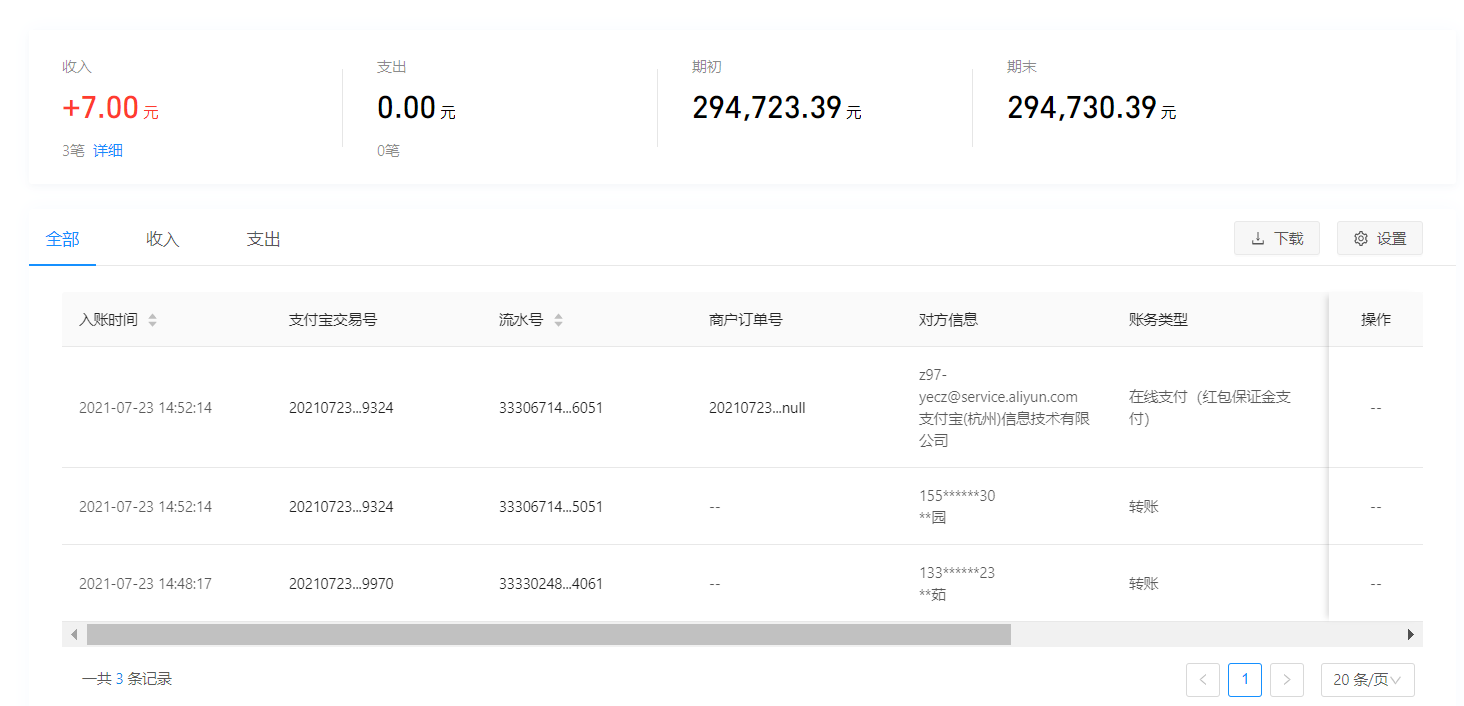Switch to the 收入 tab
Image resolution: width=1464 pixels, height=706 pixels.
pos(162,239)
